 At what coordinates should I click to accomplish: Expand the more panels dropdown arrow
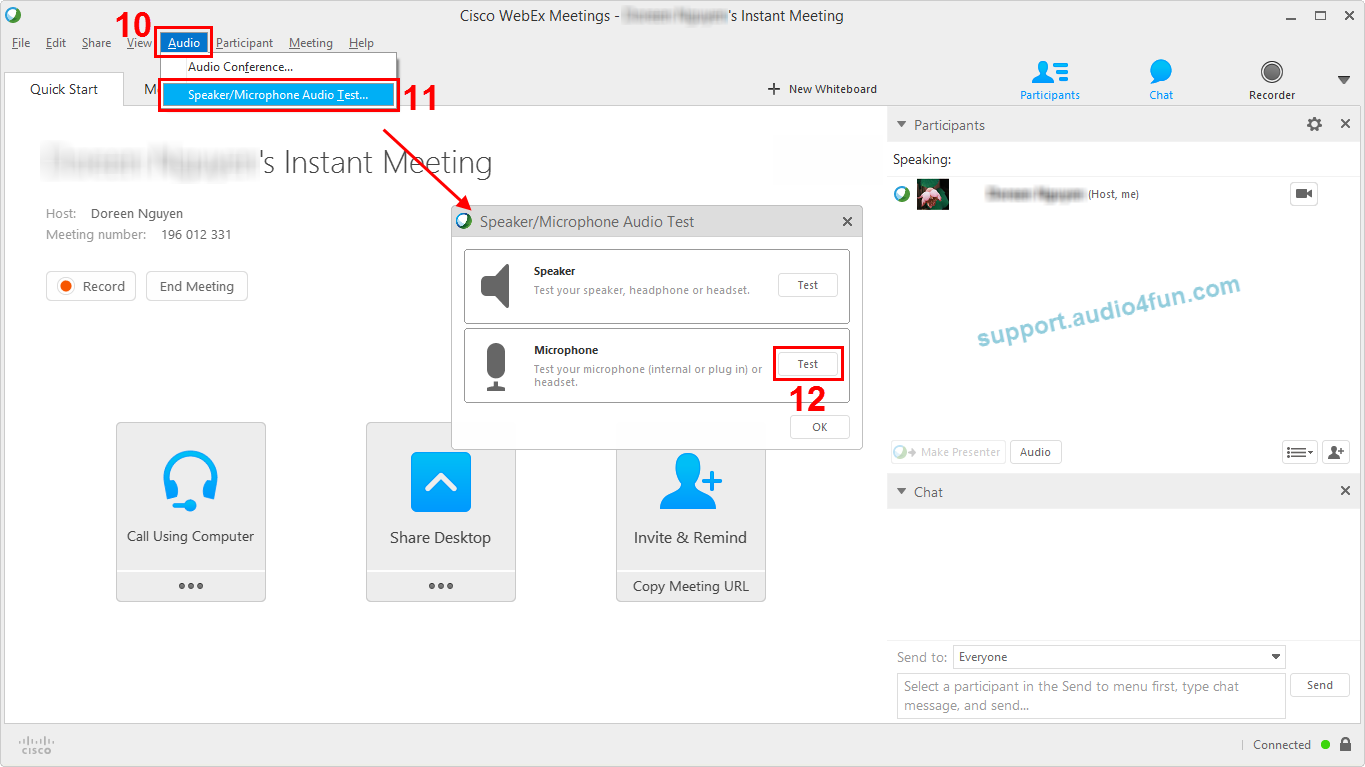[x=1343, y=80]
